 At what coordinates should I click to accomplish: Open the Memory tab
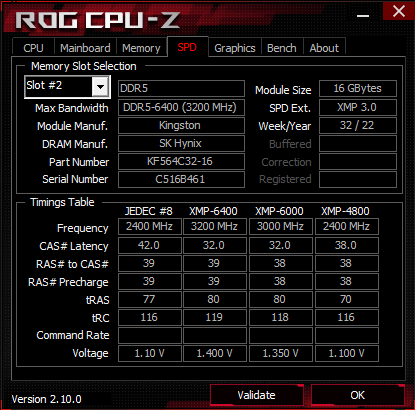141,48
